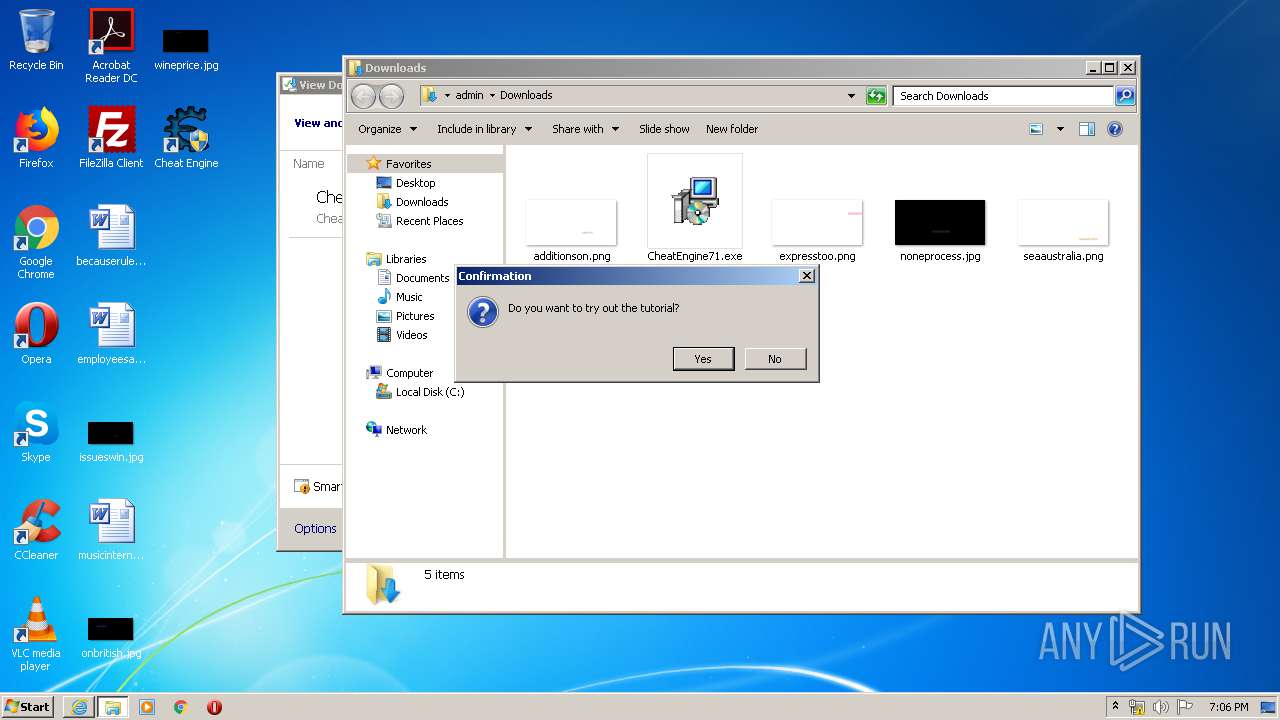
Task: Open CCleaner desktop shortcut
Action: tap(36, 530)
